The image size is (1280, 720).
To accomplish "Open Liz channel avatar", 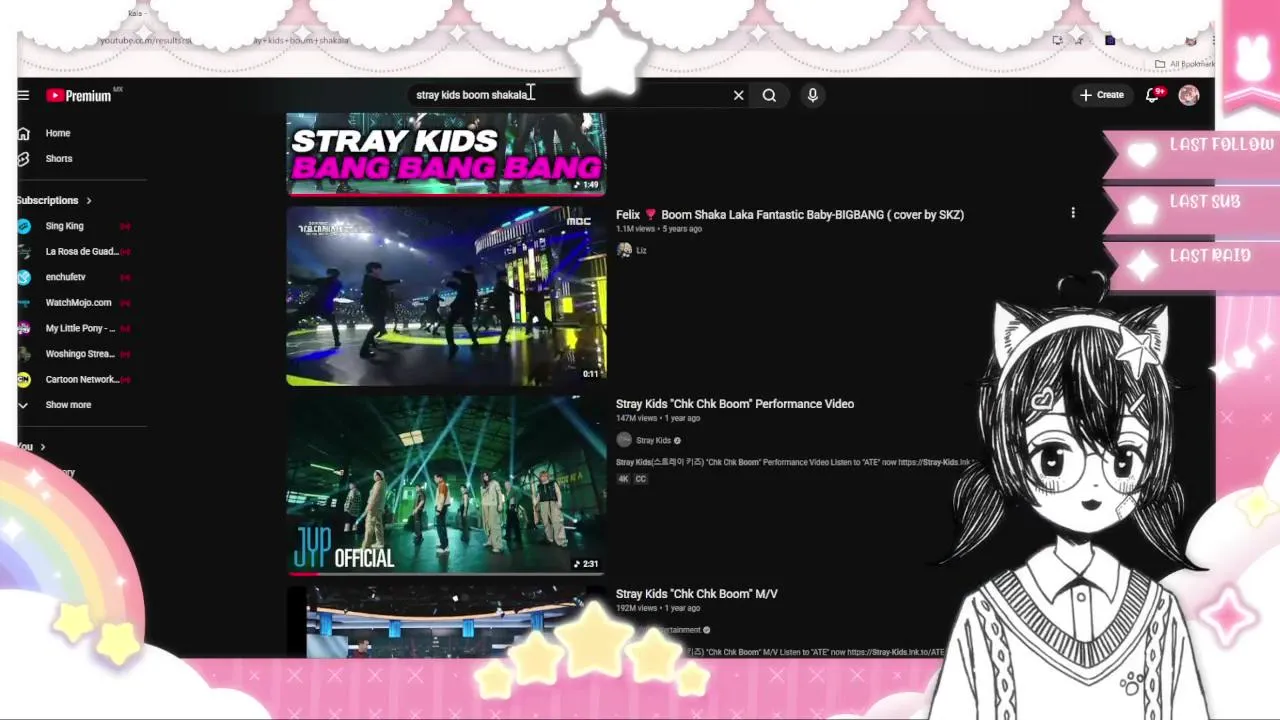I will click(x=624, y=250).
